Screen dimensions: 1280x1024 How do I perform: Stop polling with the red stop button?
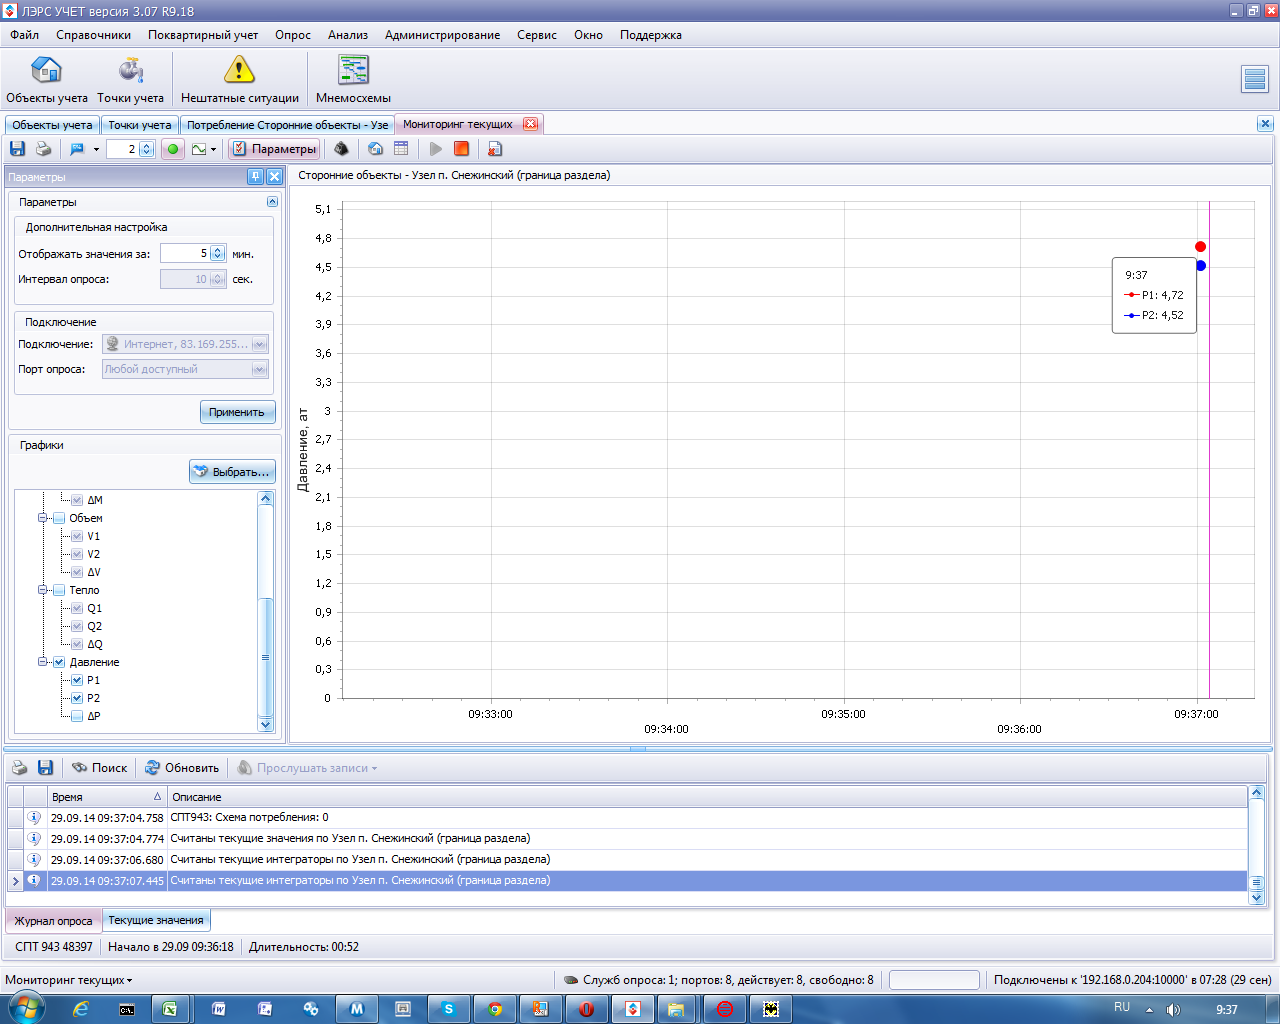pos(461,149)
